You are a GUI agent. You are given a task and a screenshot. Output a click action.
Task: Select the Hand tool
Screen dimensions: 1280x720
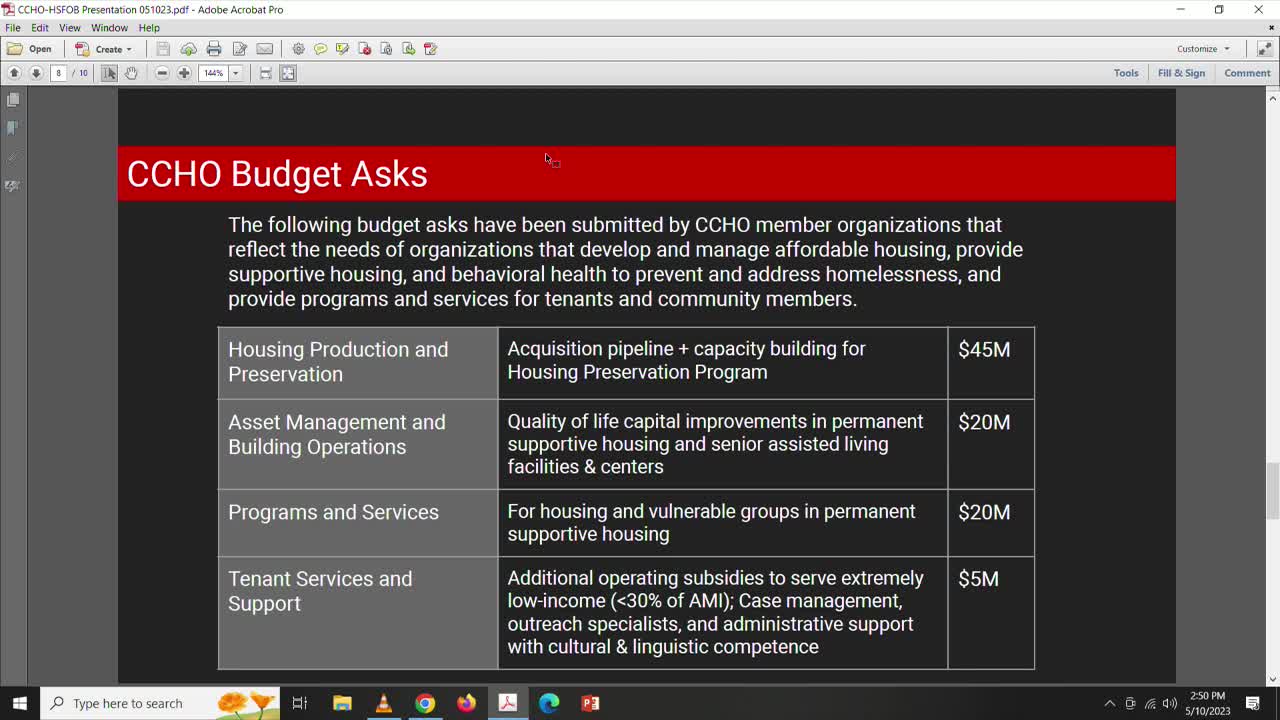click(x=131, y=72)
